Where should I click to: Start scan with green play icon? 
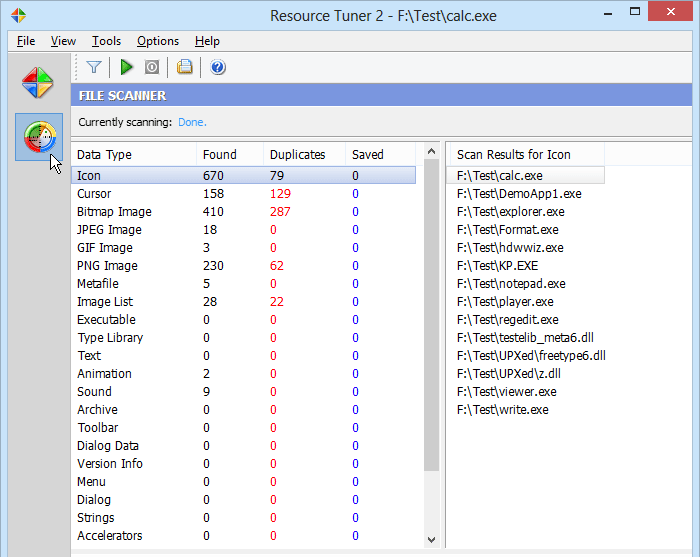click(x=126, y=67)
